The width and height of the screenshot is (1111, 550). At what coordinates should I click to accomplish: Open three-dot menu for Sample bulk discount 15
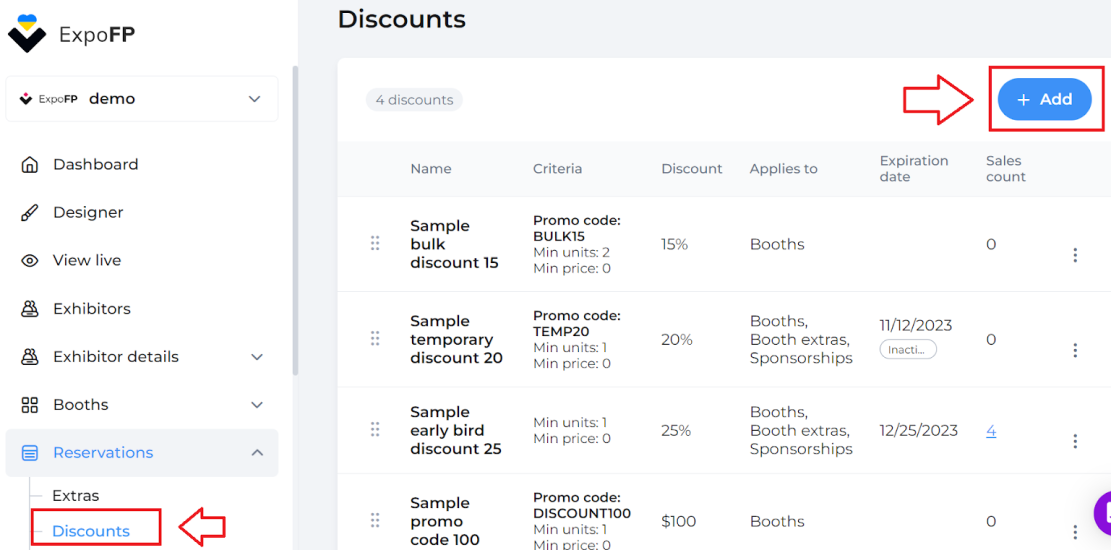tap(1075, 255)
